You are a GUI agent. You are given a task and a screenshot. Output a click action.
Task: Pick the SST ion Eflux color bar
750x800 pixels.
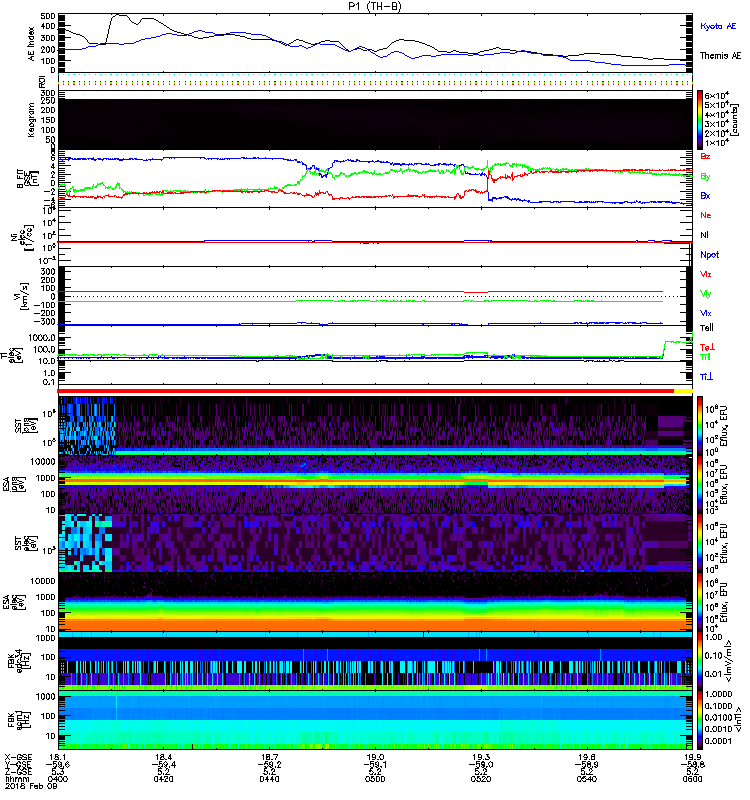[700, 425]
